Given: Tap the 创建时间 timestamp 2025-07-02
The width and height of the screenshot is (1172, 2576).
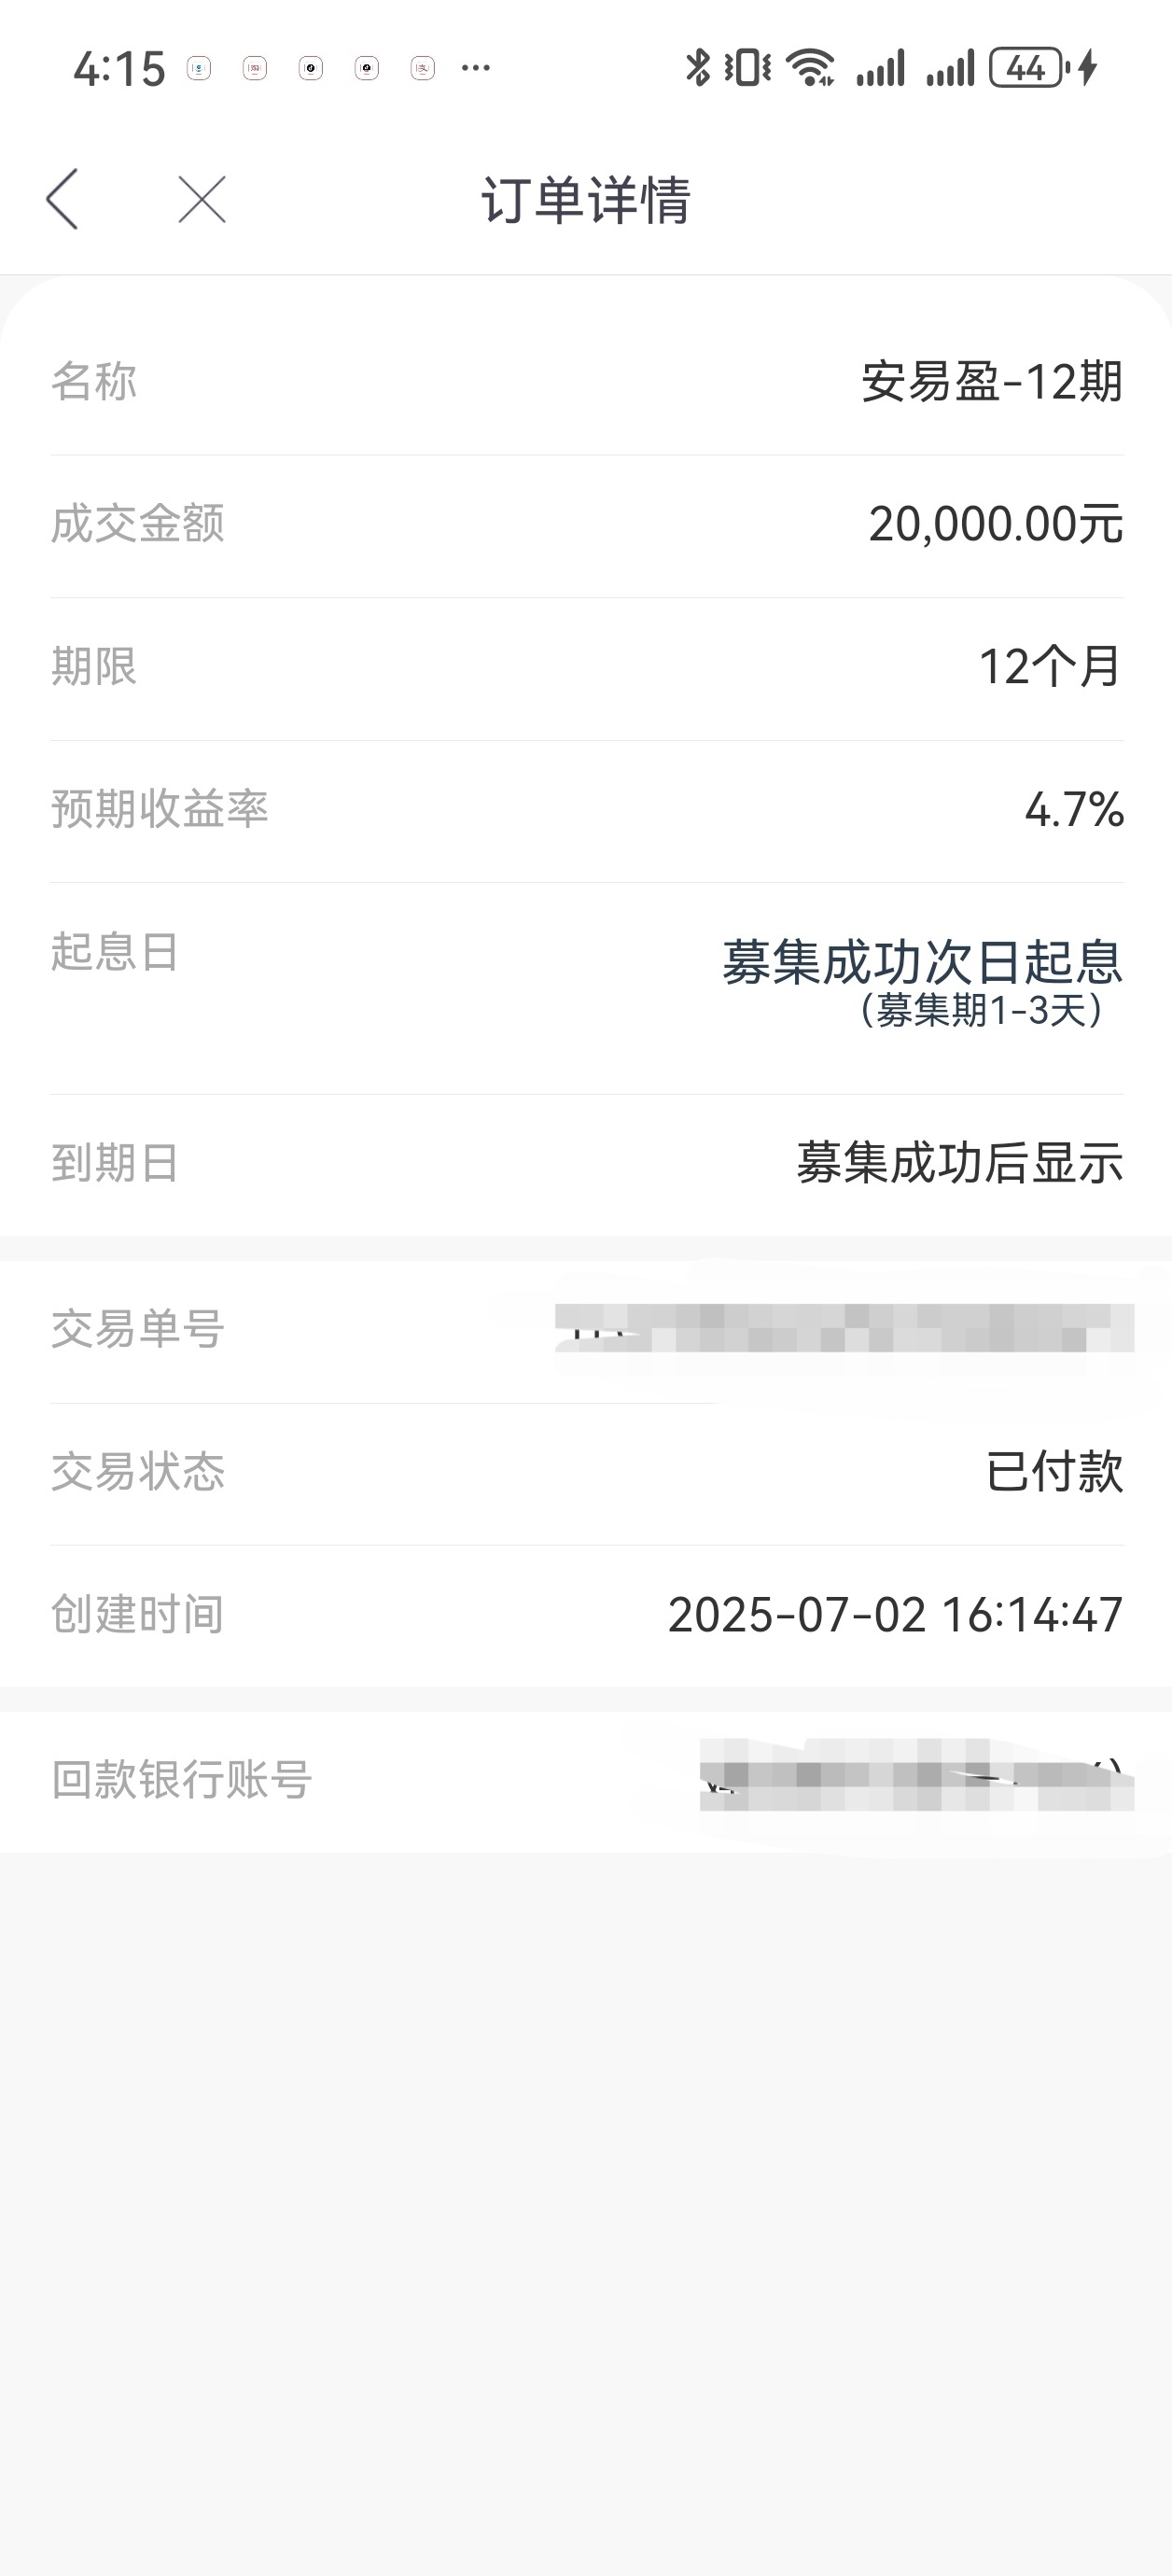Looking at the screenshot, I should [797, 1615].
